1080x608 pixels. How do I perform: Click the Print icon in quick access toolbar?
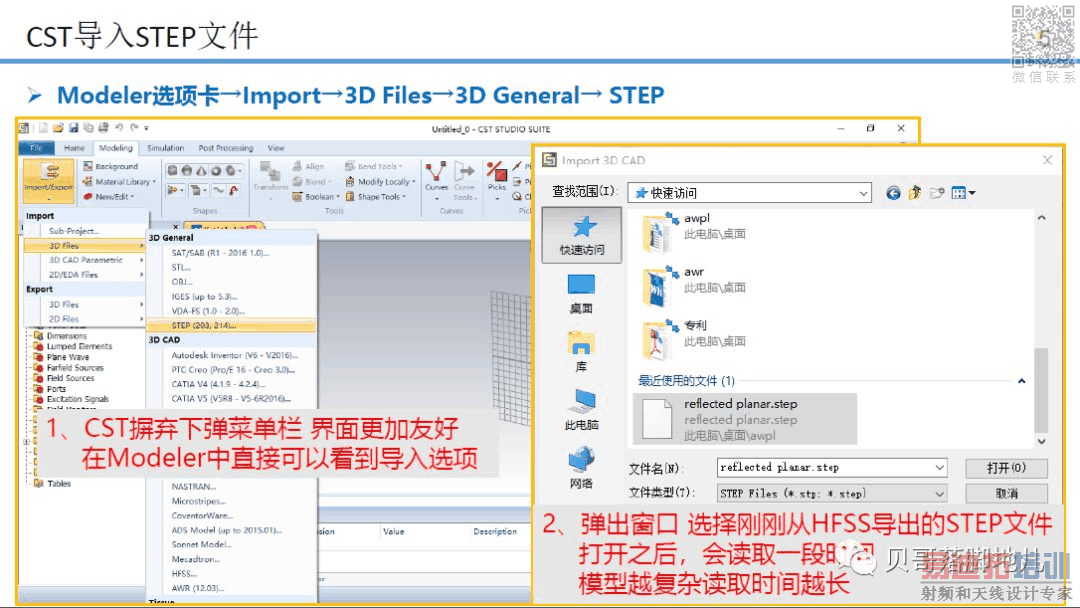(x=103, y=127)
